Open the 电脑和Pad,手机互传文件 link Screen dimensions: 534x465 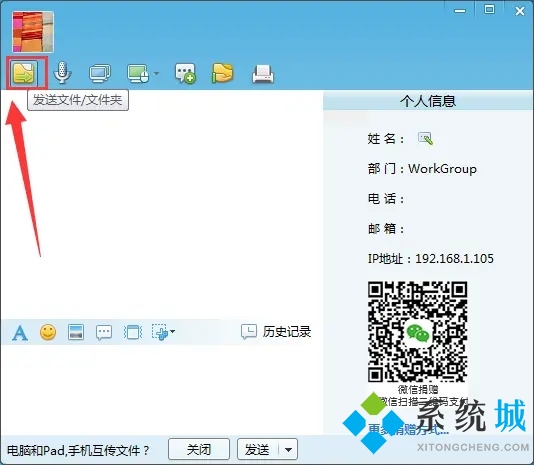(78, 451)
